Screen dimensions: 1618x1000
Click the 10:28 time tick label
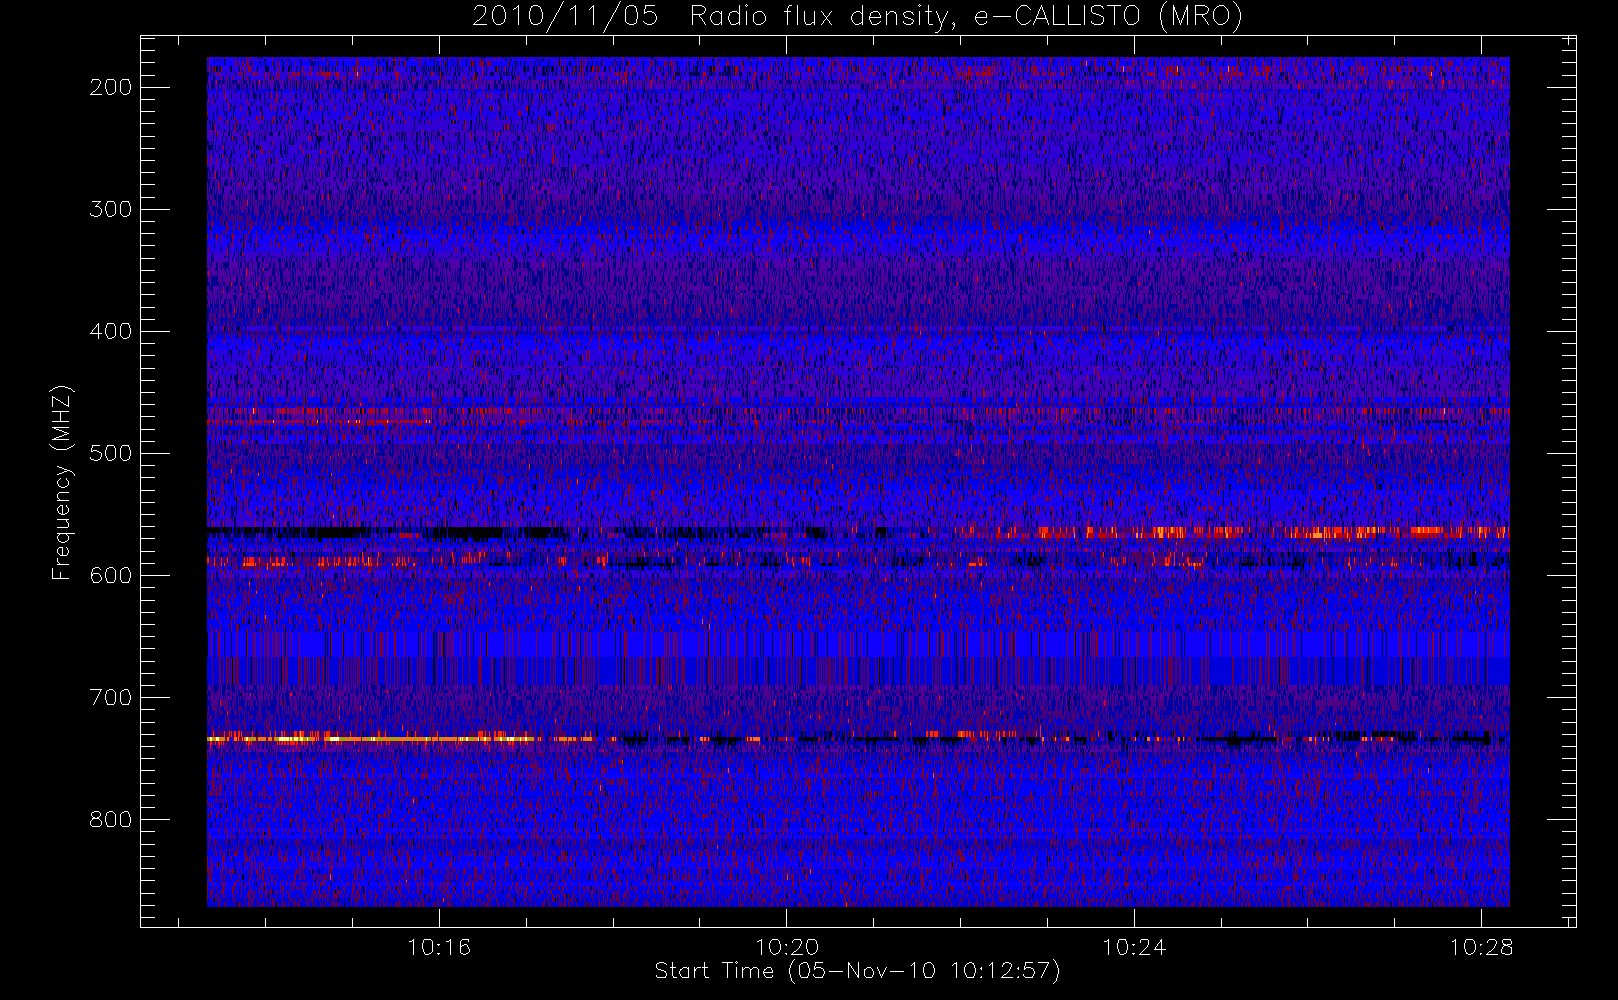tap(1481, 947)
